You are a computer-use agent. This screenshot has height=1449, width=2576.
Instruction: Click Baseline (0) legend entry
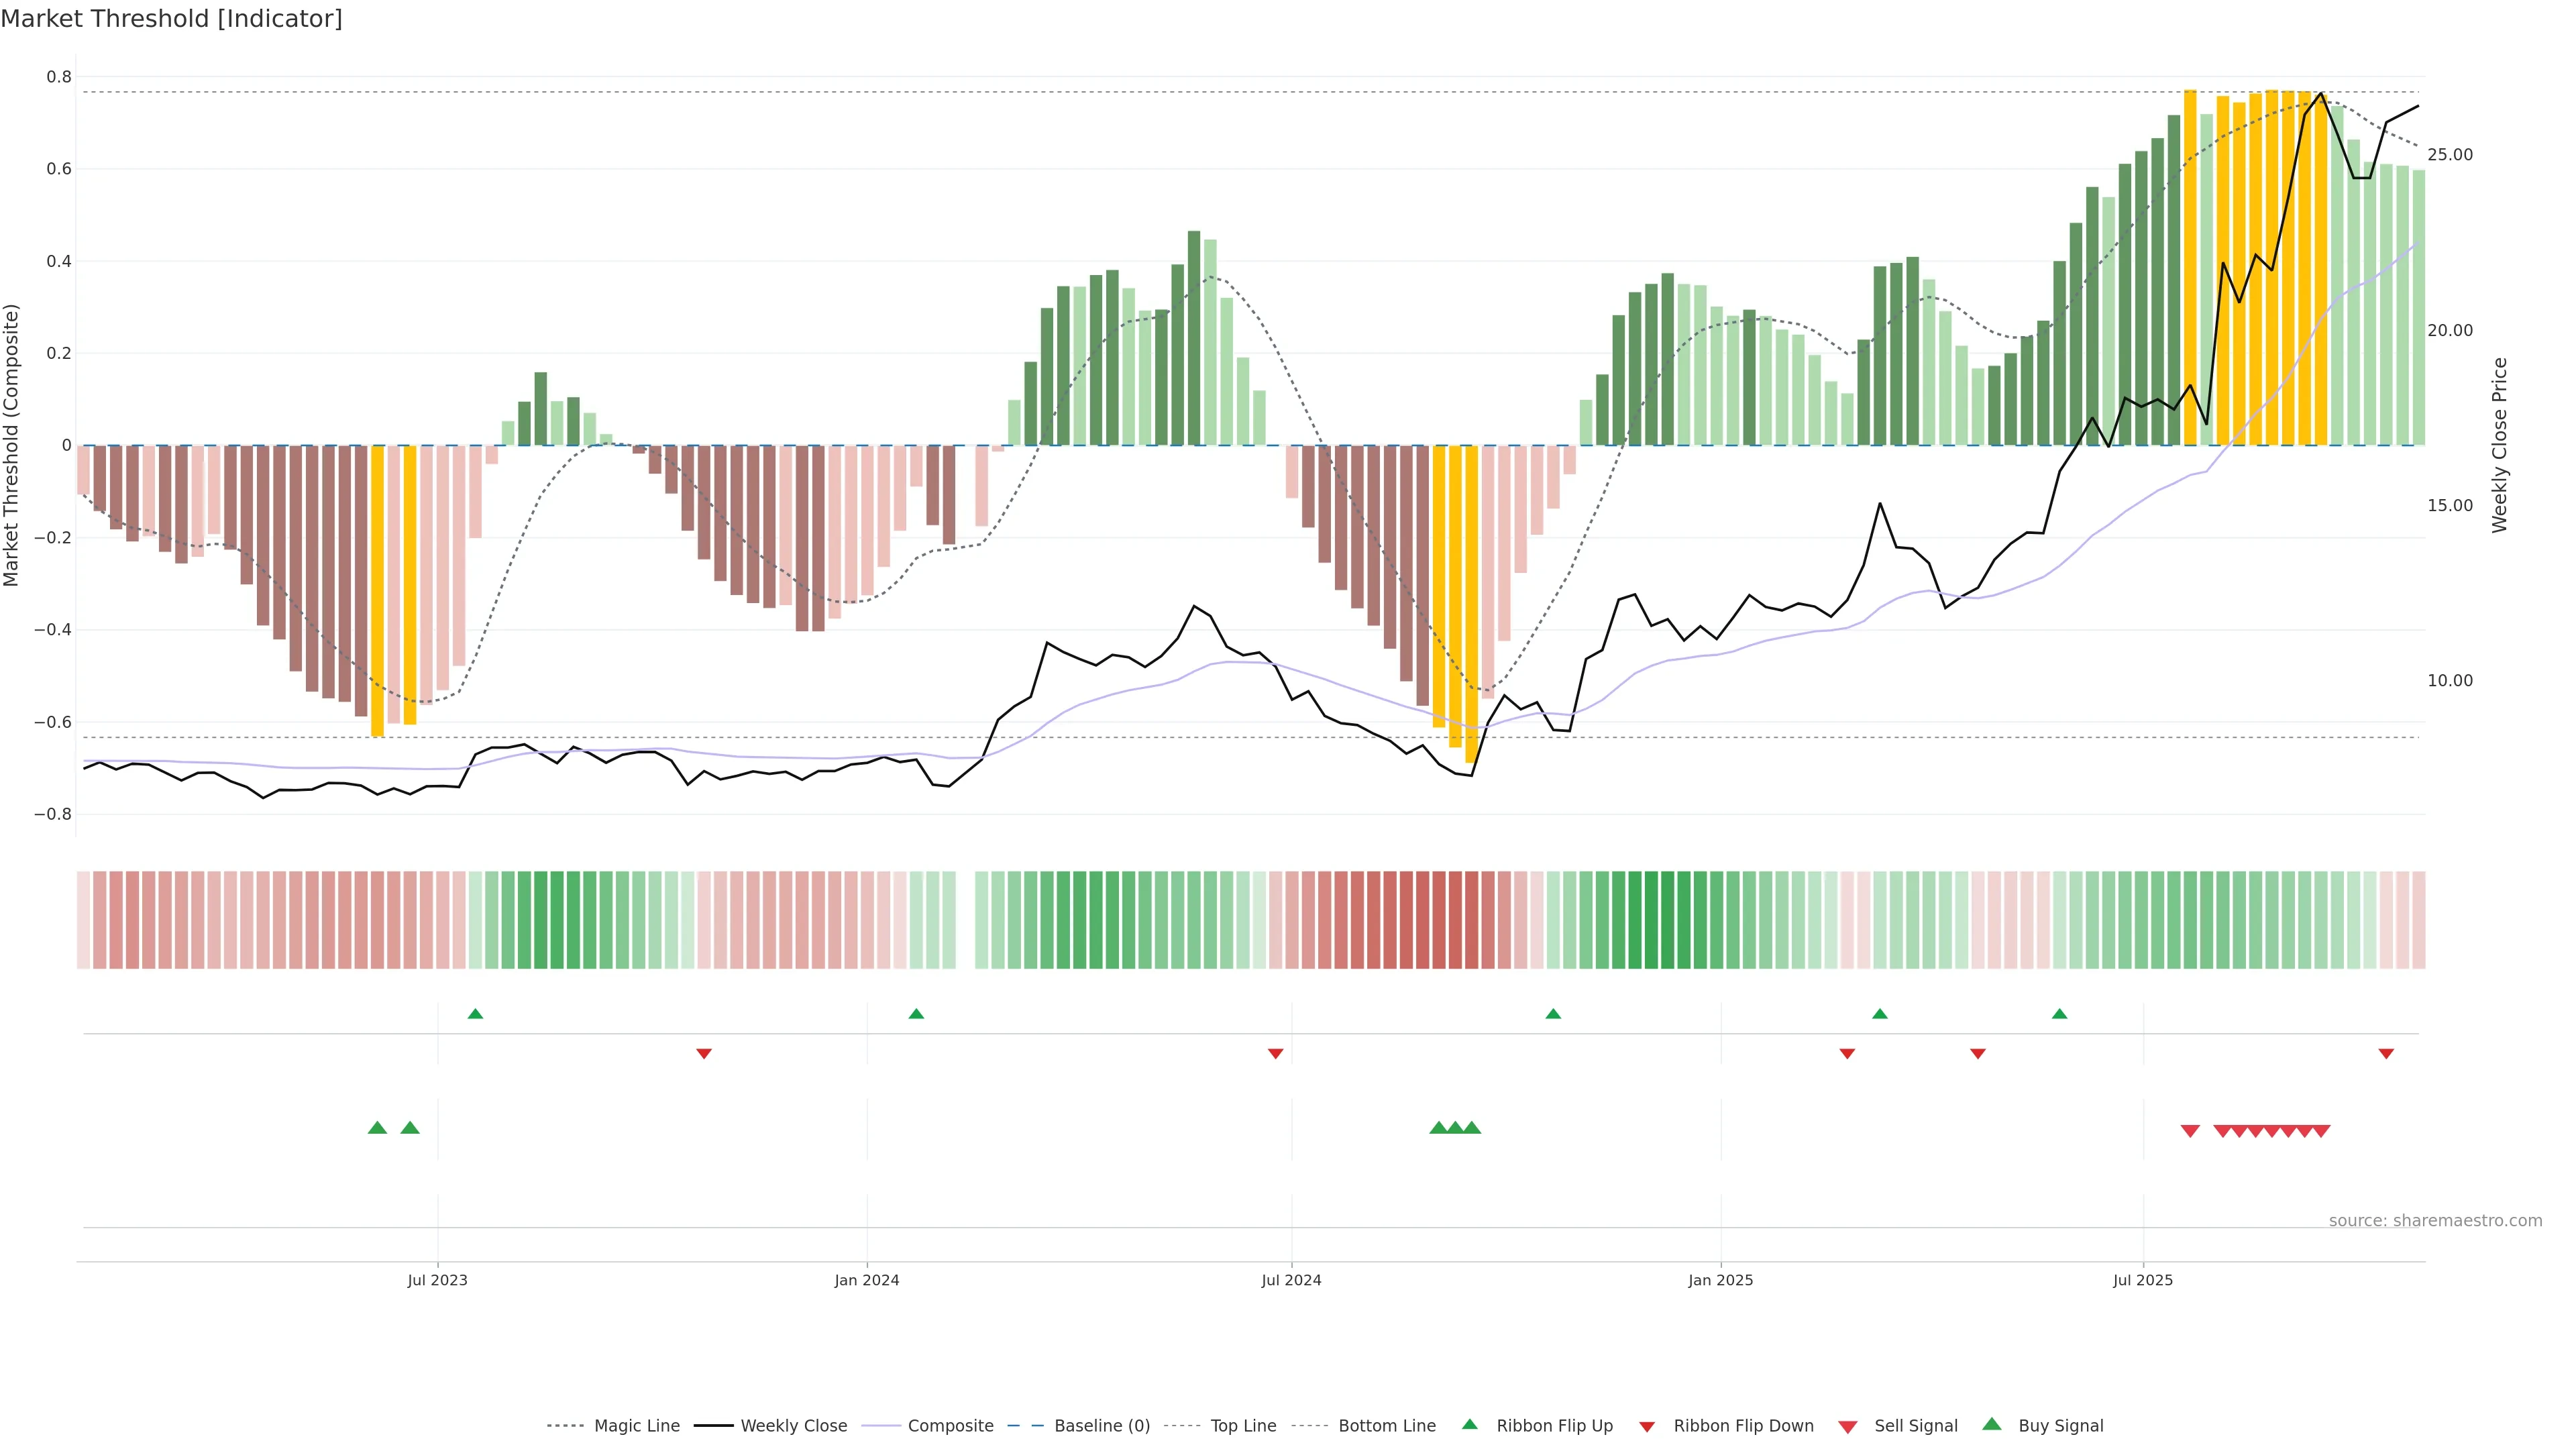1101,1425
